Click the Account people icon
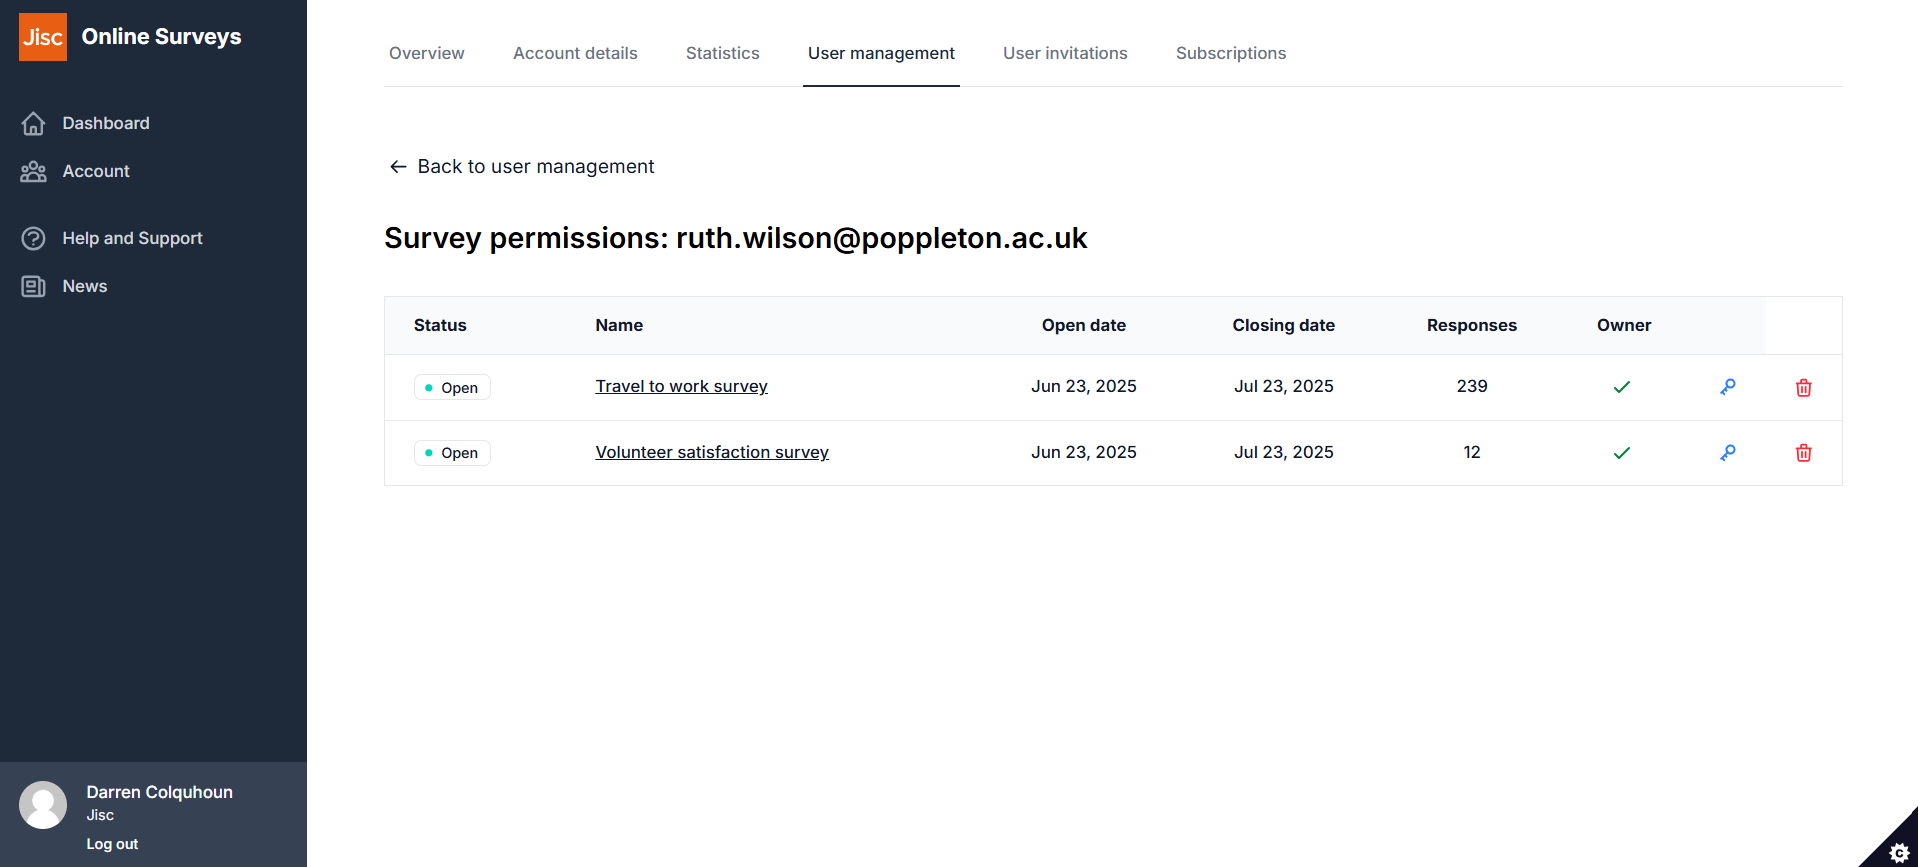The height and width of the screenshot is (867, 1918). 34,172
